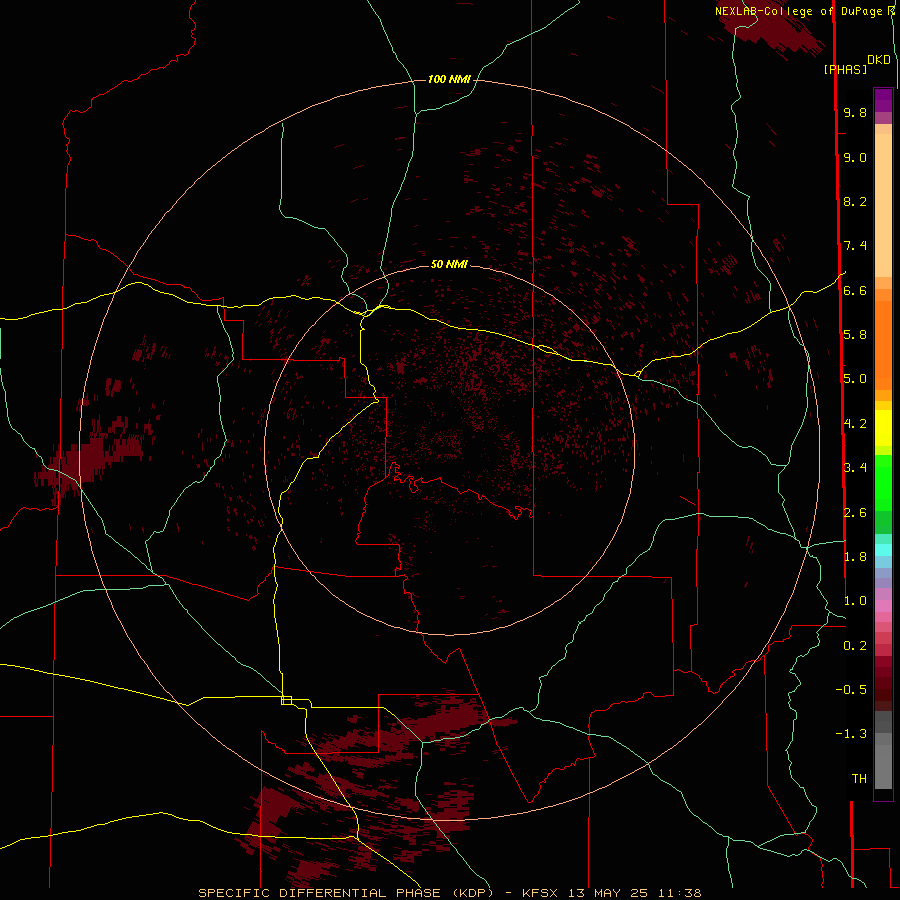Click the 100 NMI range ring label

pyautogui.click(x=449, y=79)
